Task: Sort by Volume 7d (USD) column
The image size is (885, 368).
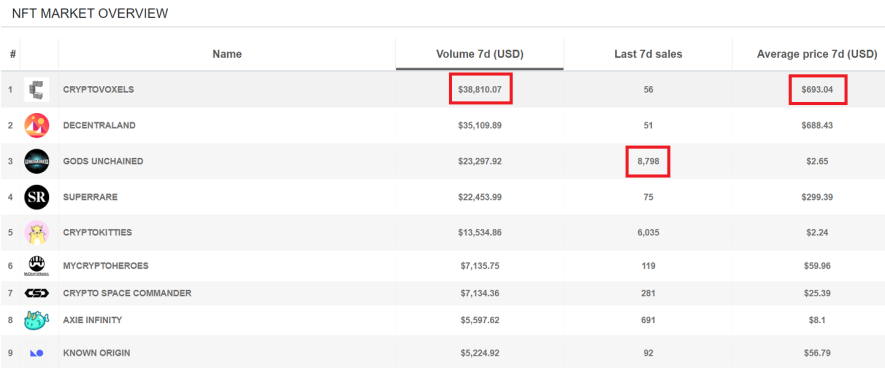Action: (480, 54)
